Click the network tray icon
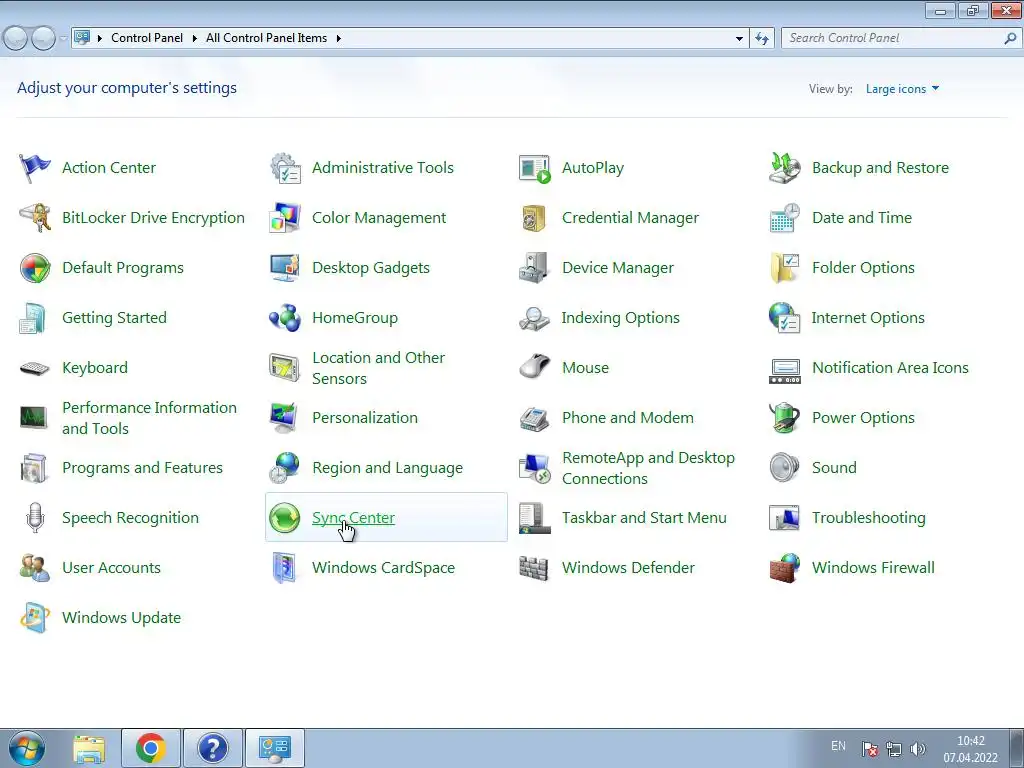The image size is (1024, 768). [x=894, y=749]
